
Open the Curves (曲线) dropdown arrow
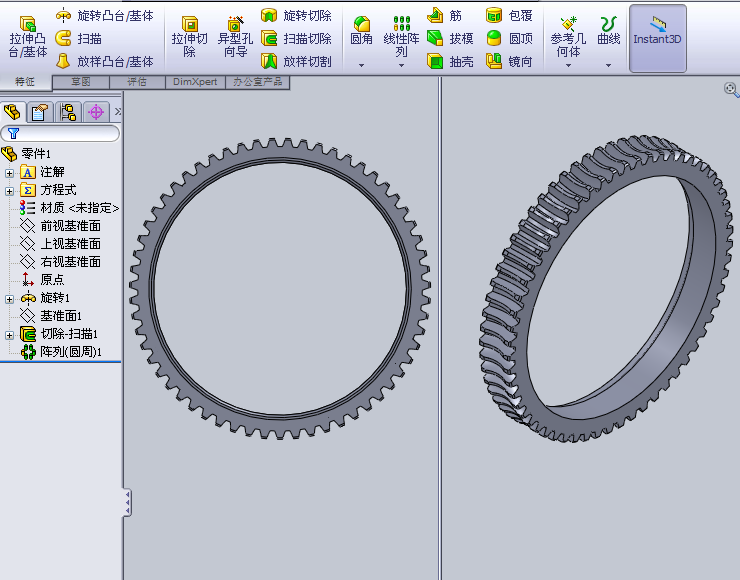[608, 65]
